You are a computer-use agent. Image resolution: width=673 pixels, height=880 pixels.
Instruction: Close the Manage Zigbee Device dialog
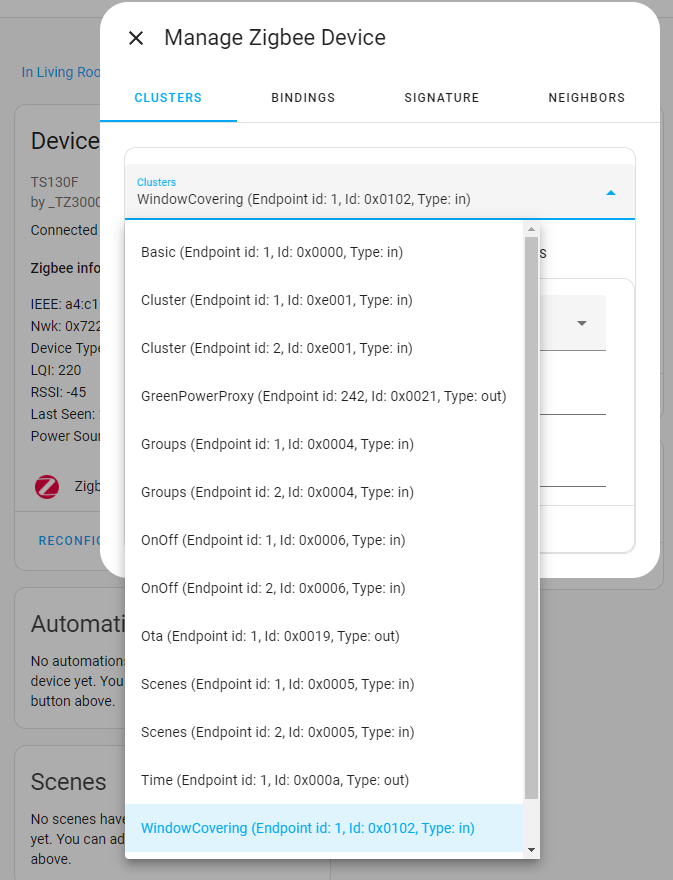(x=136, y=38)
